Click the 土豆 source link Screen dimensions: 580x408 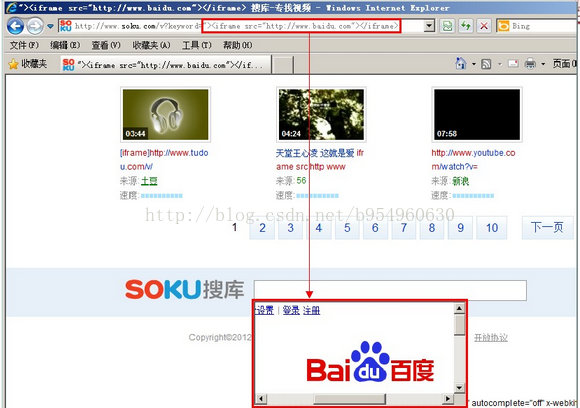click(x=149, y=181)
